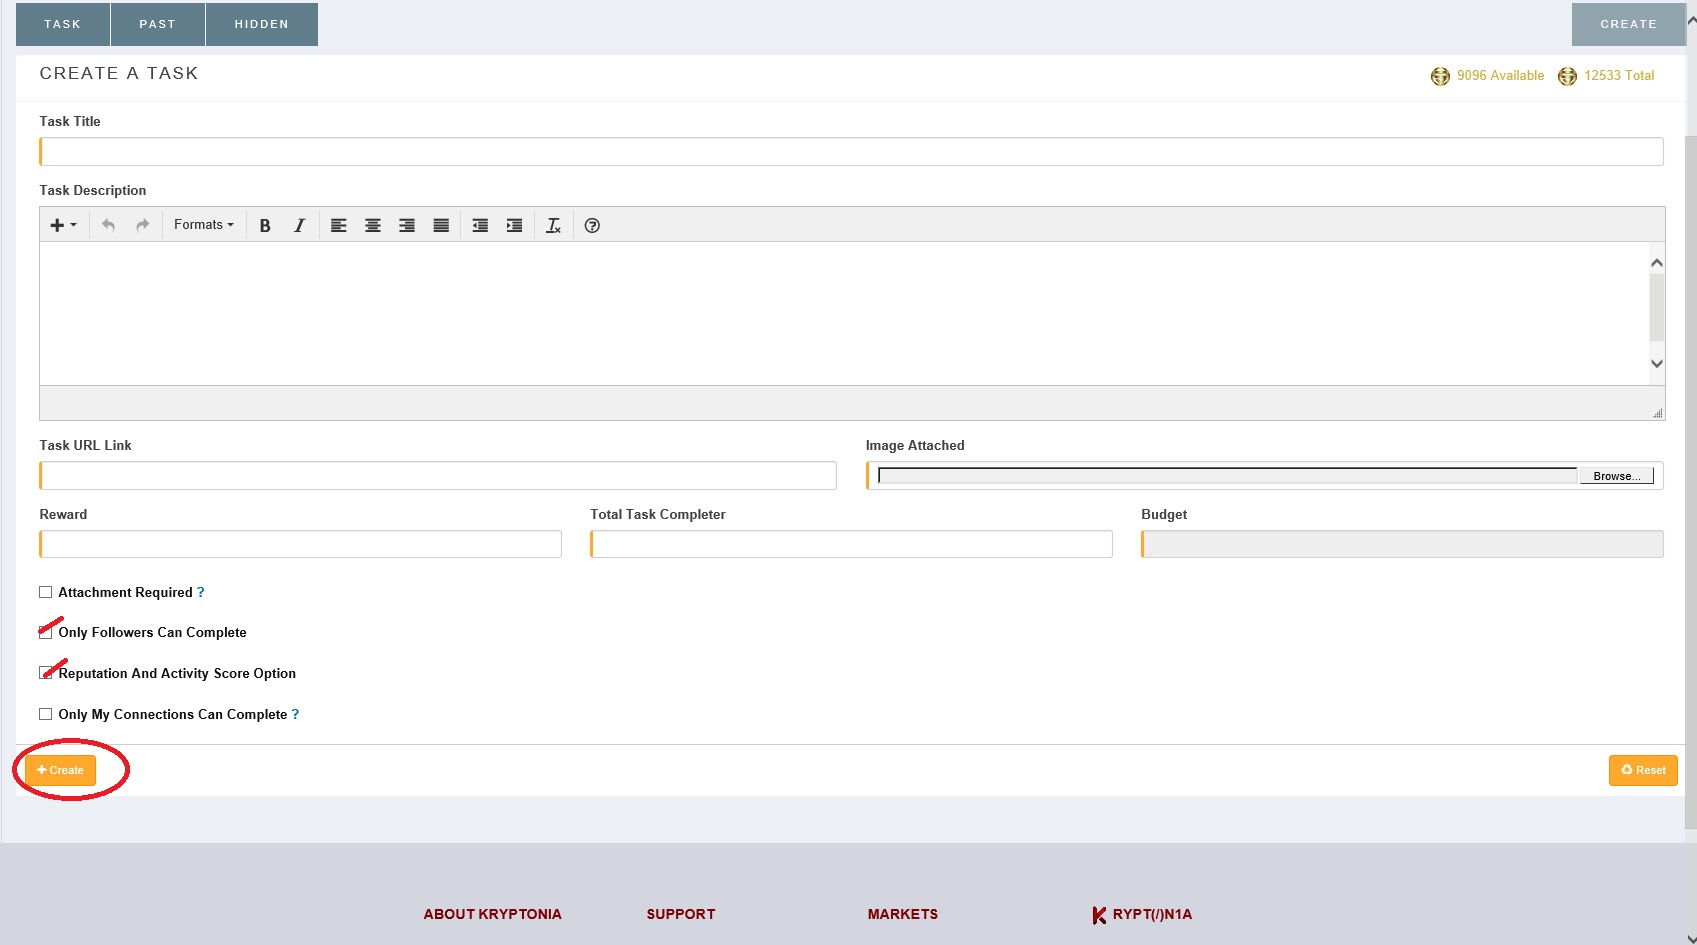Focus the Total Task Completer field
The width and height of the screenshot is (1697, 945).
[x=851, y=544]
